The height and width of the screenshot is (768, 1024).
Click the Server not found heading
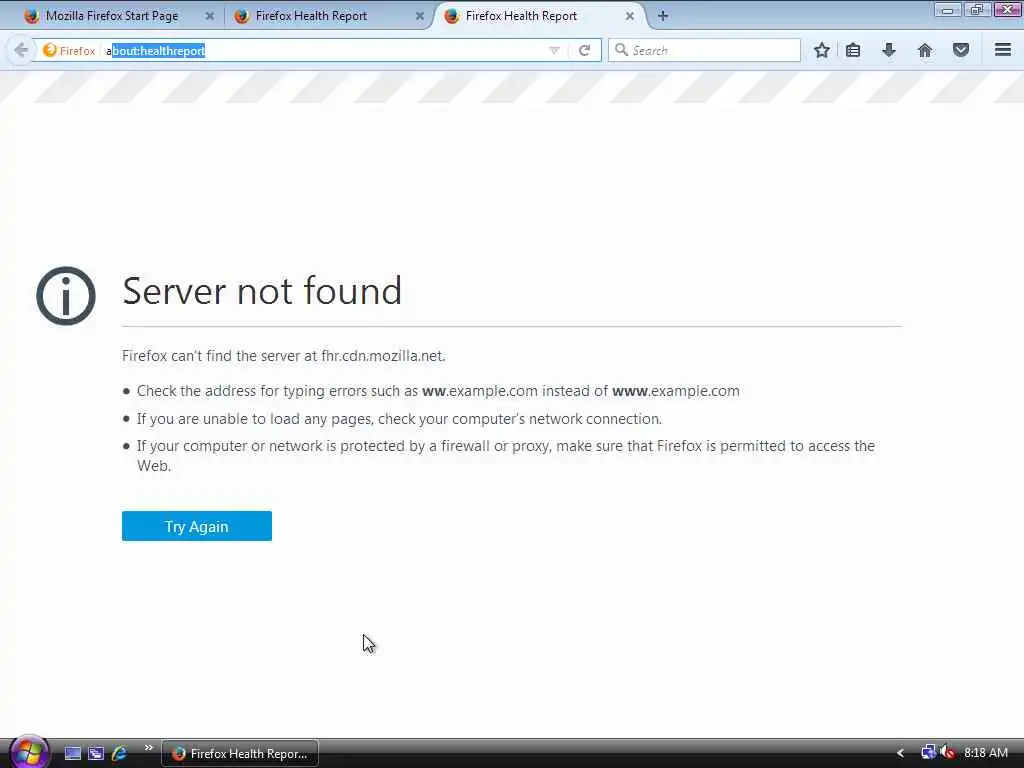262,291
